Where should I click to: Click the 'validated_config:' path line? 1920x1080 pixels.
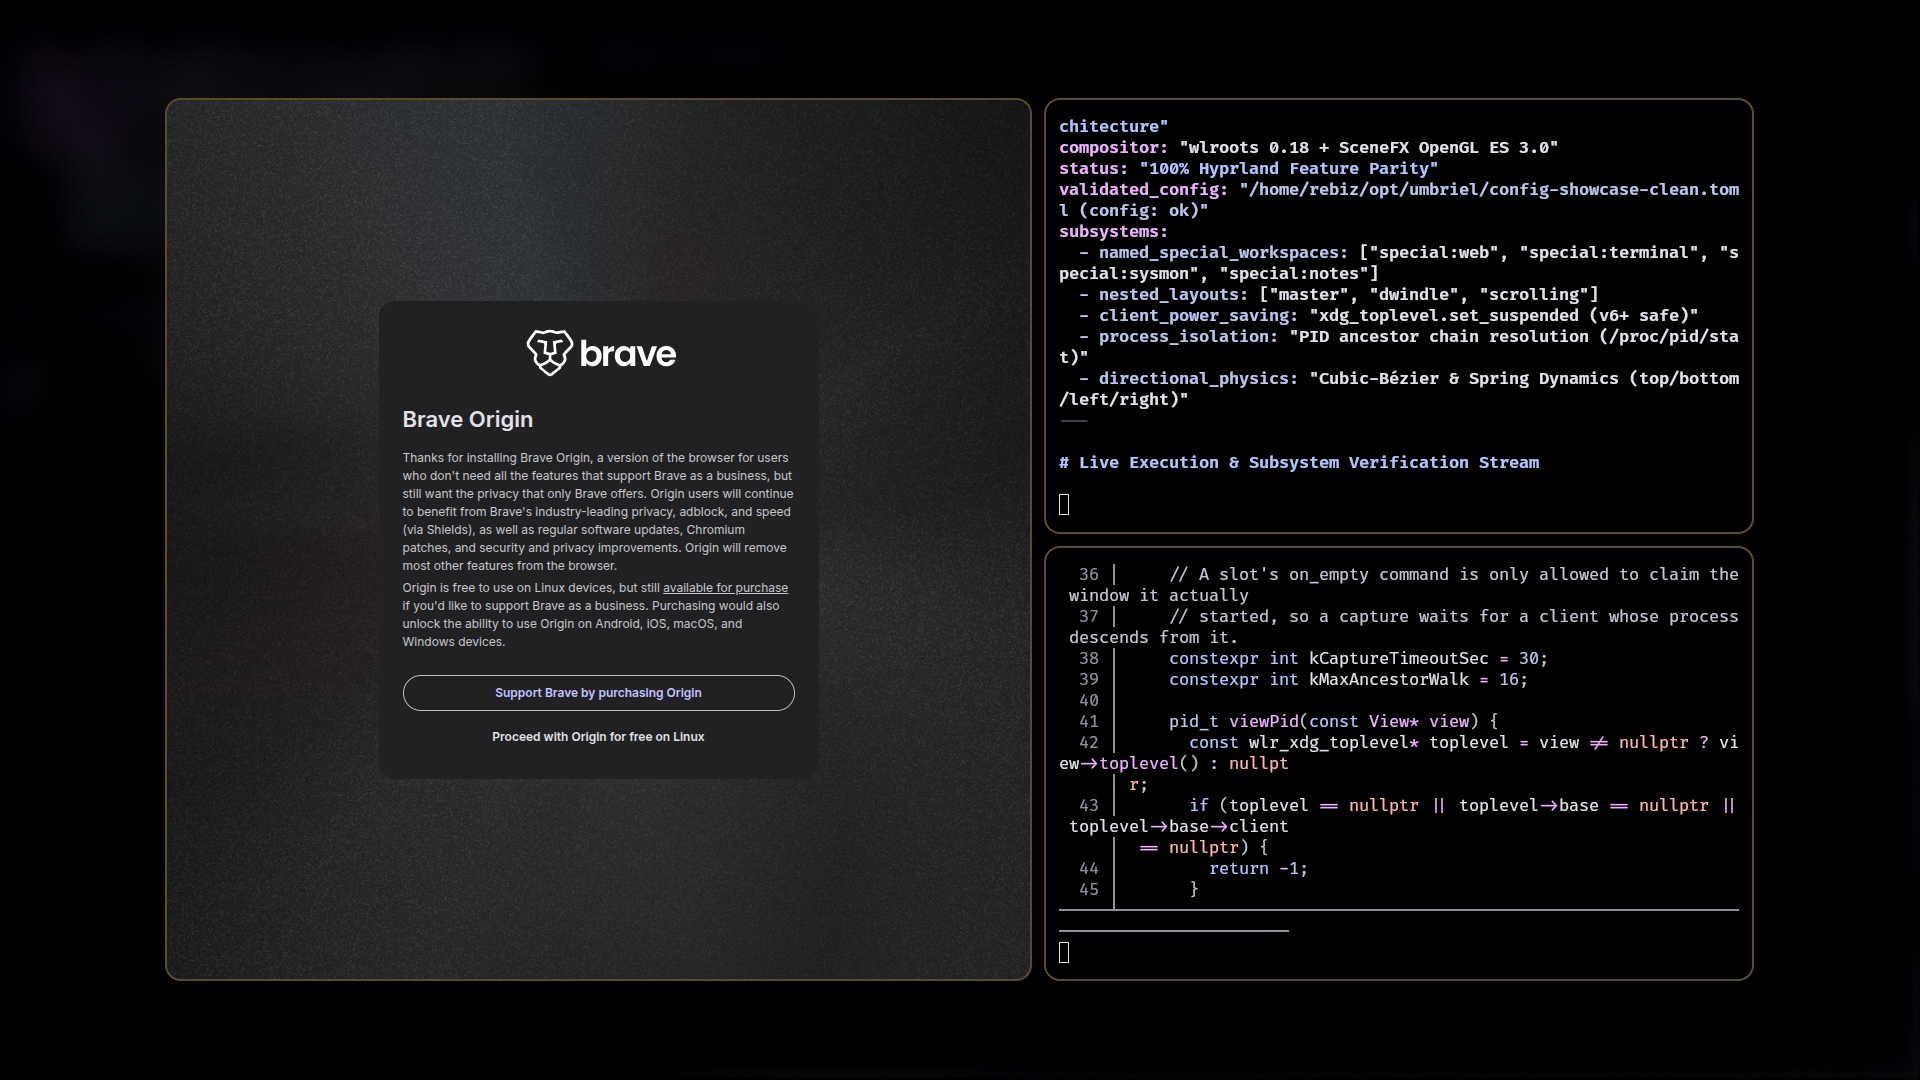(1399, 200)
